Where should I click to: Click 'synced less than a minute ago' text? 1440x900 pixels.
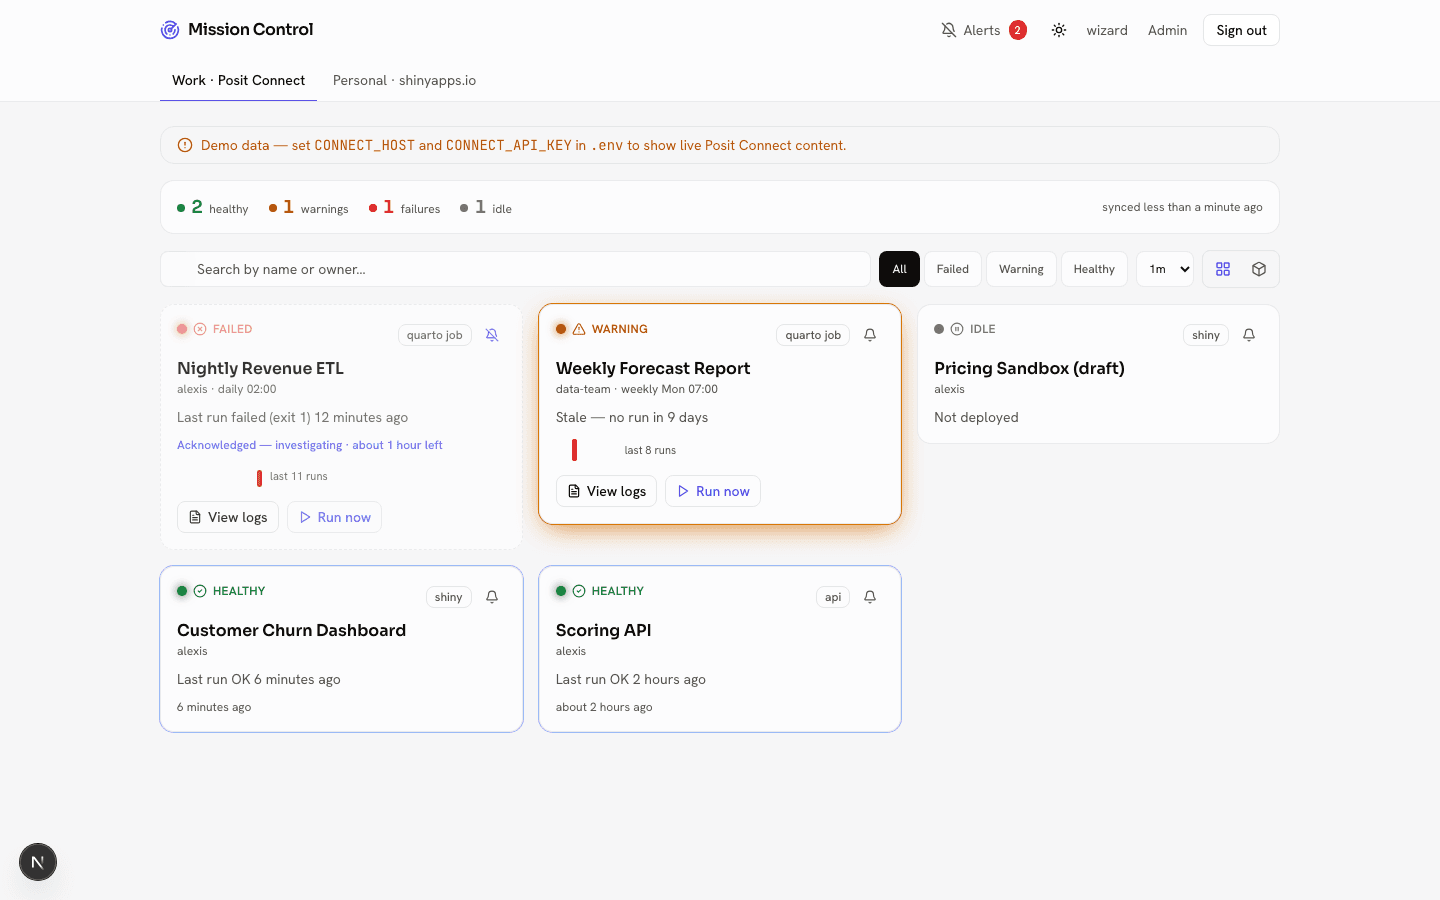tap(1182, 207)
